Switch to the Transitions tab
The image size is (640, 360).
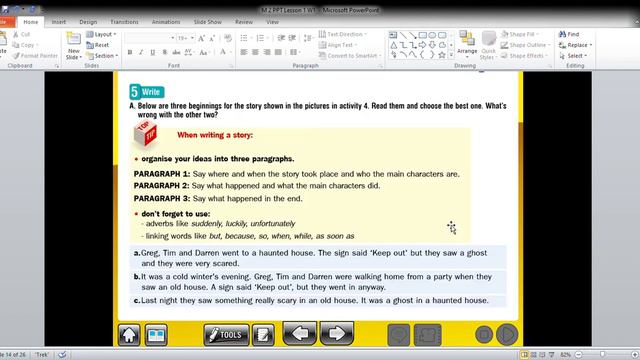[x=124, y=22]
